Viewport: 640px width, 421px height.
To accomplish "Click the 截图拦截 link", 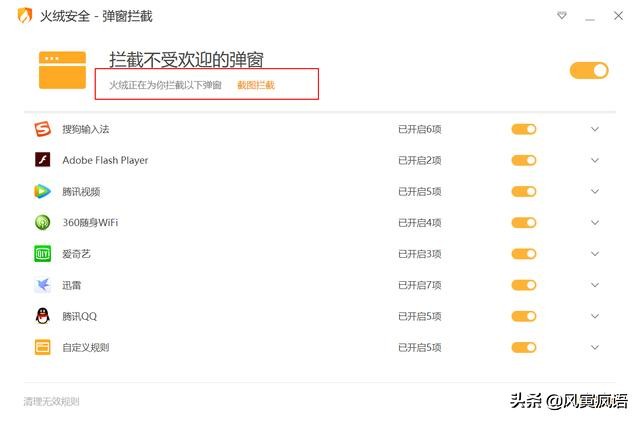I will (x=256, y=85).
